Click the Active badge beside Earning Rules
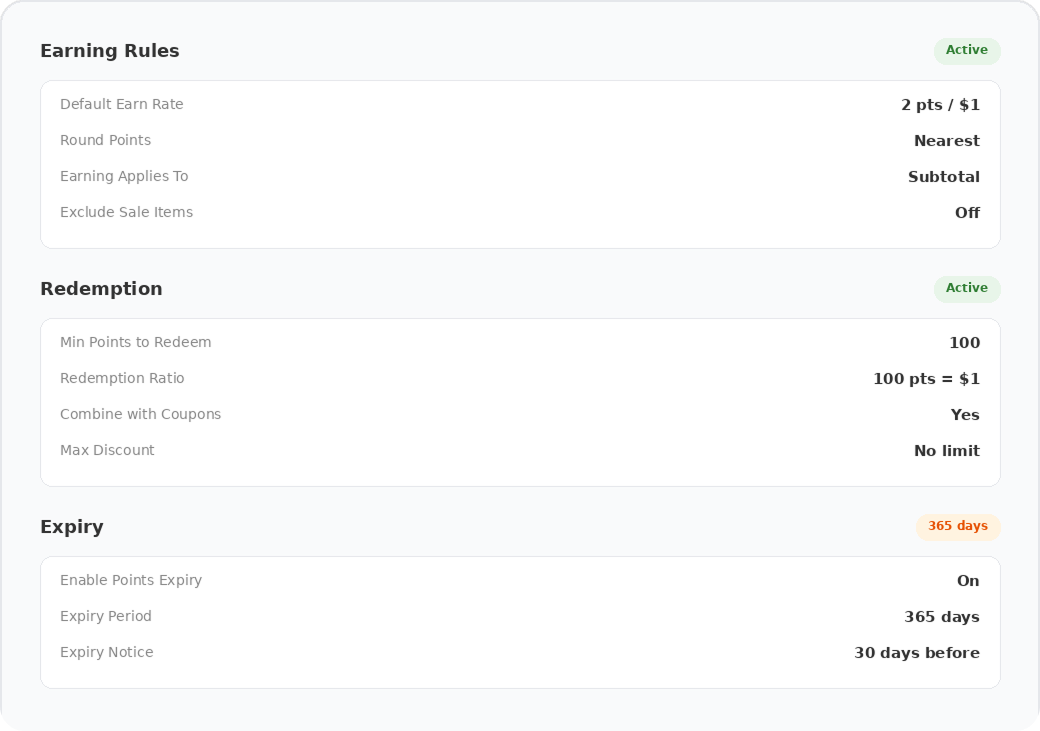Image resolution: width=1040 pixels, height=731 pixels. 966,51
